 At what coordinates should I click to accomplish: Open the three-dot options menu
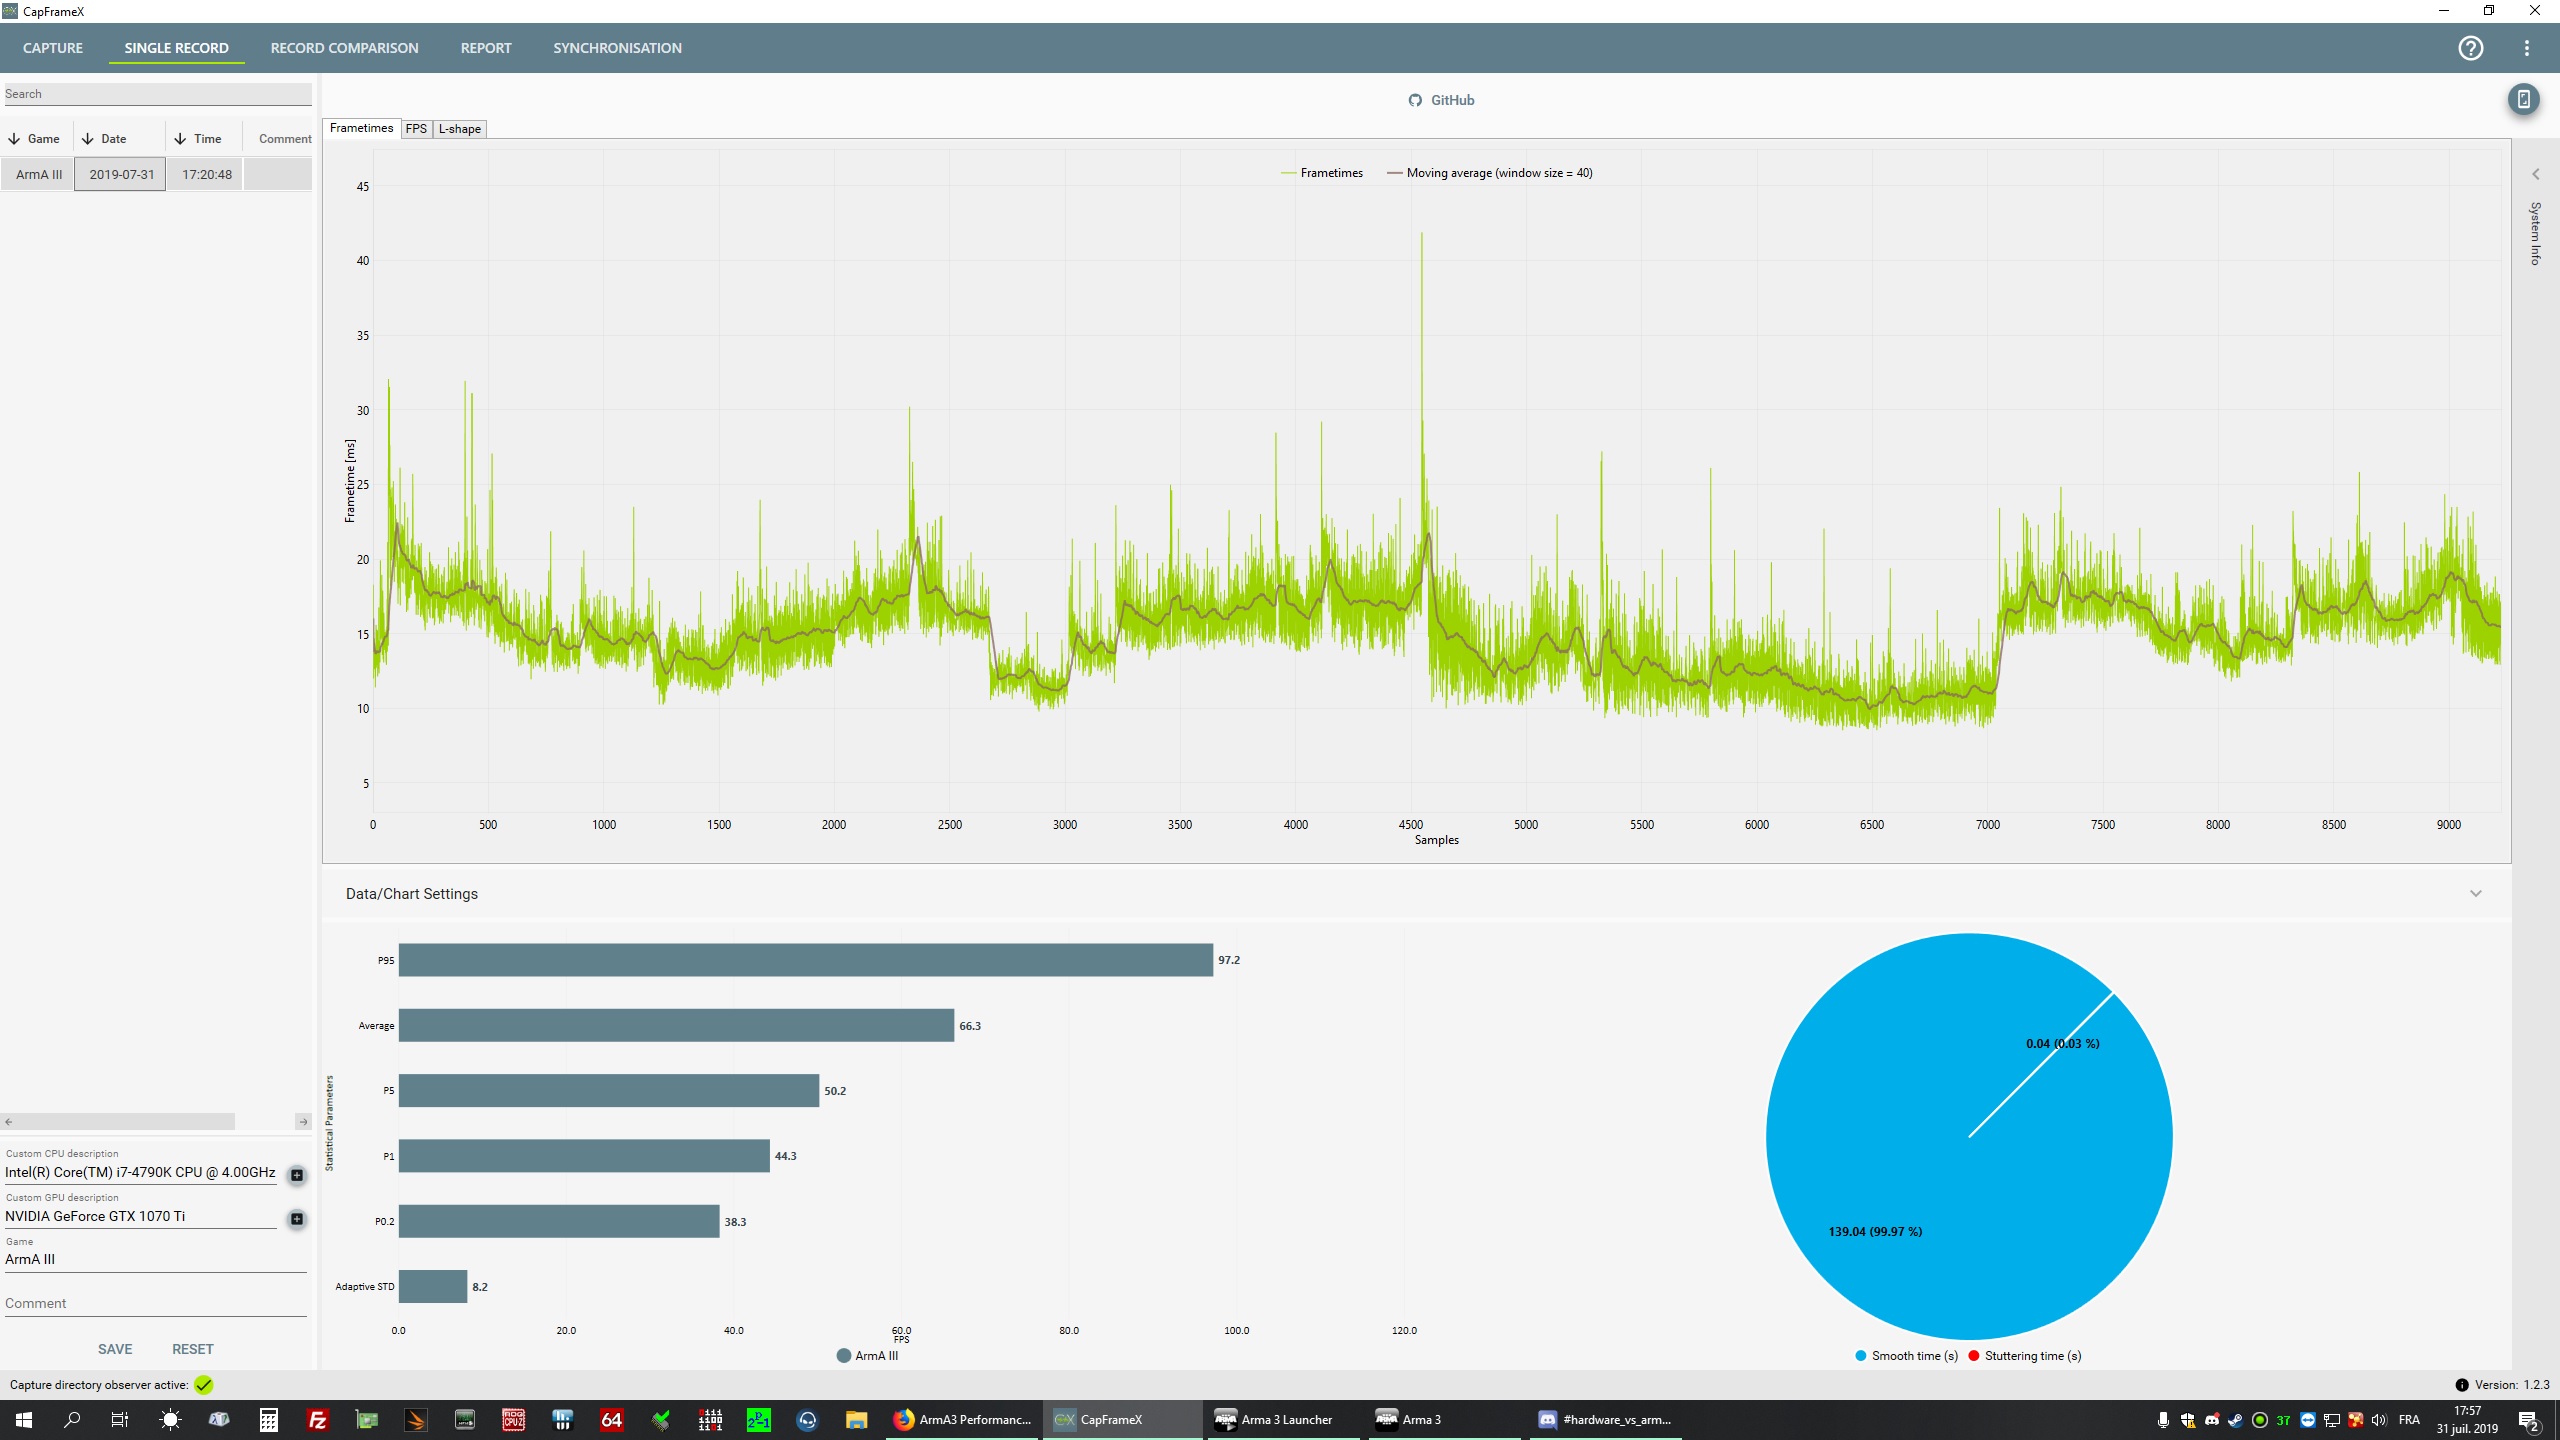[x=2526, y=48]
